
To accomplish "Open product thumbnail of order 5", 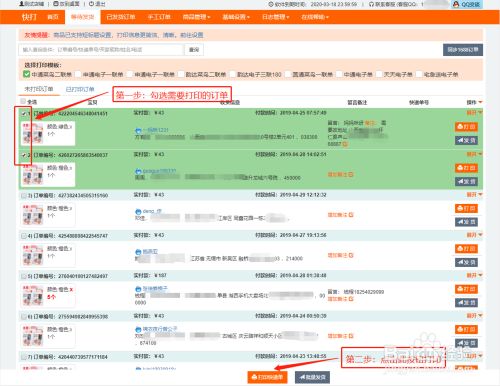I will tap(33, 295).
